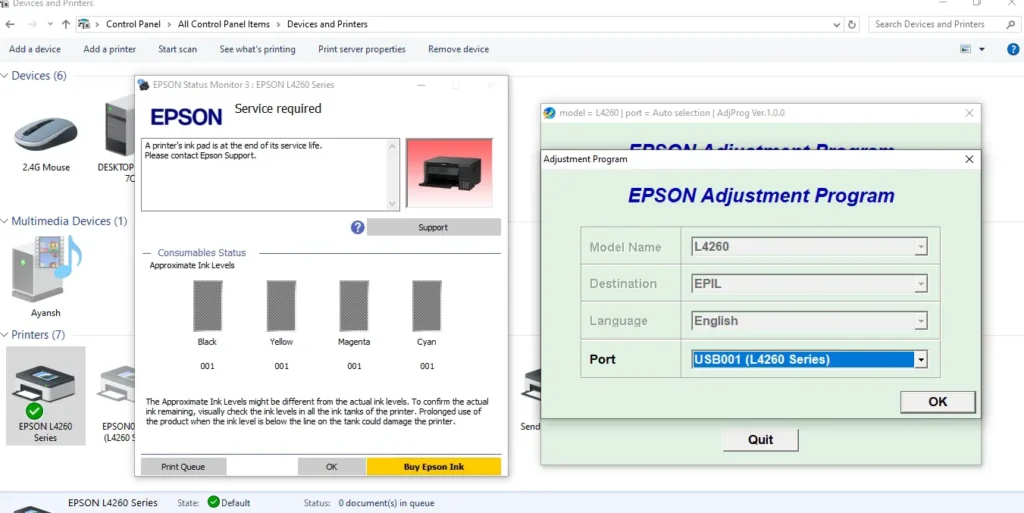
Task: Collapse the Multimedia Devices (1) group
Action: click(5, 221)
